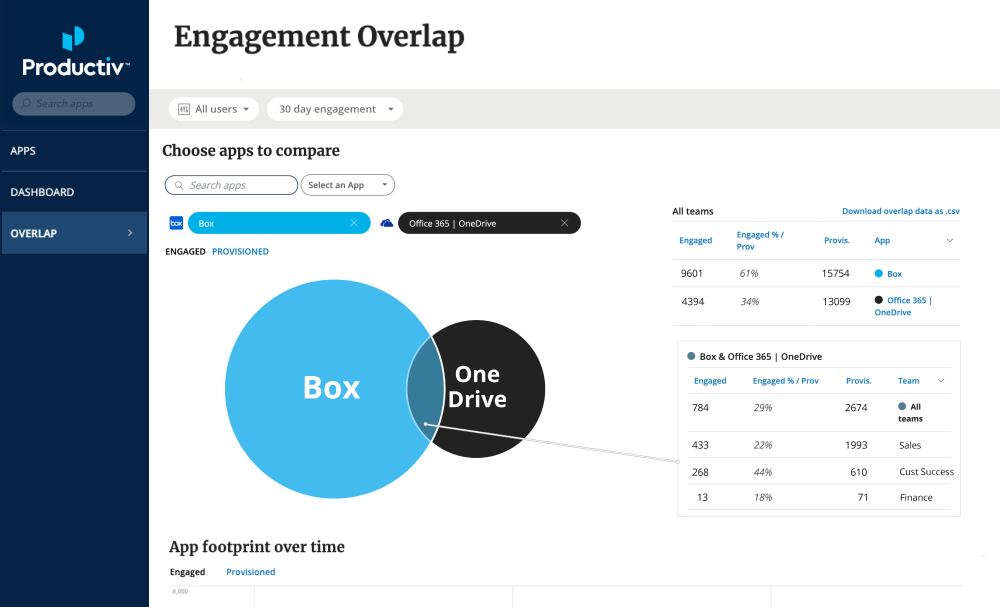The height and width of the screenshot is (607, 1000).
Task: Sort overlap table by Engaged column
Action: pyautogui.click(x=710, y=381)
